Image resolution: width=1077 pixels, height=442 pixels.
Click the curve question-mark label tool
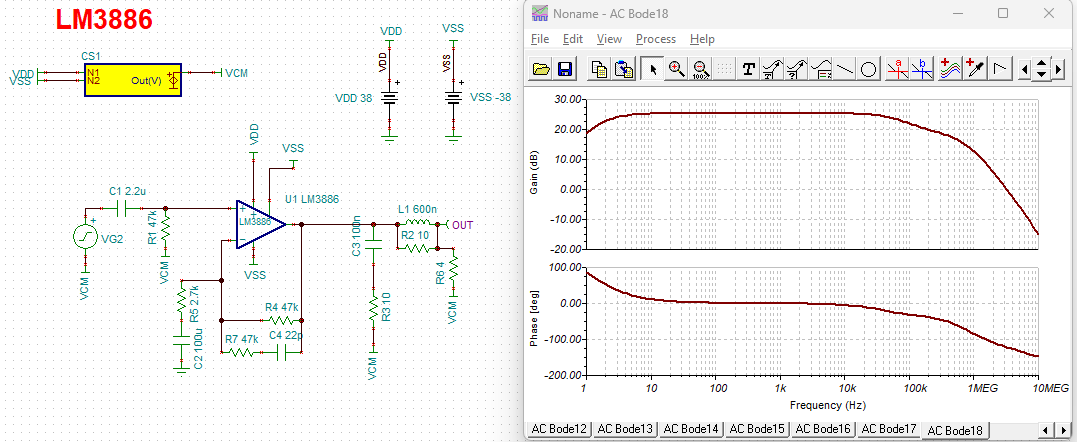click(797, 69)
